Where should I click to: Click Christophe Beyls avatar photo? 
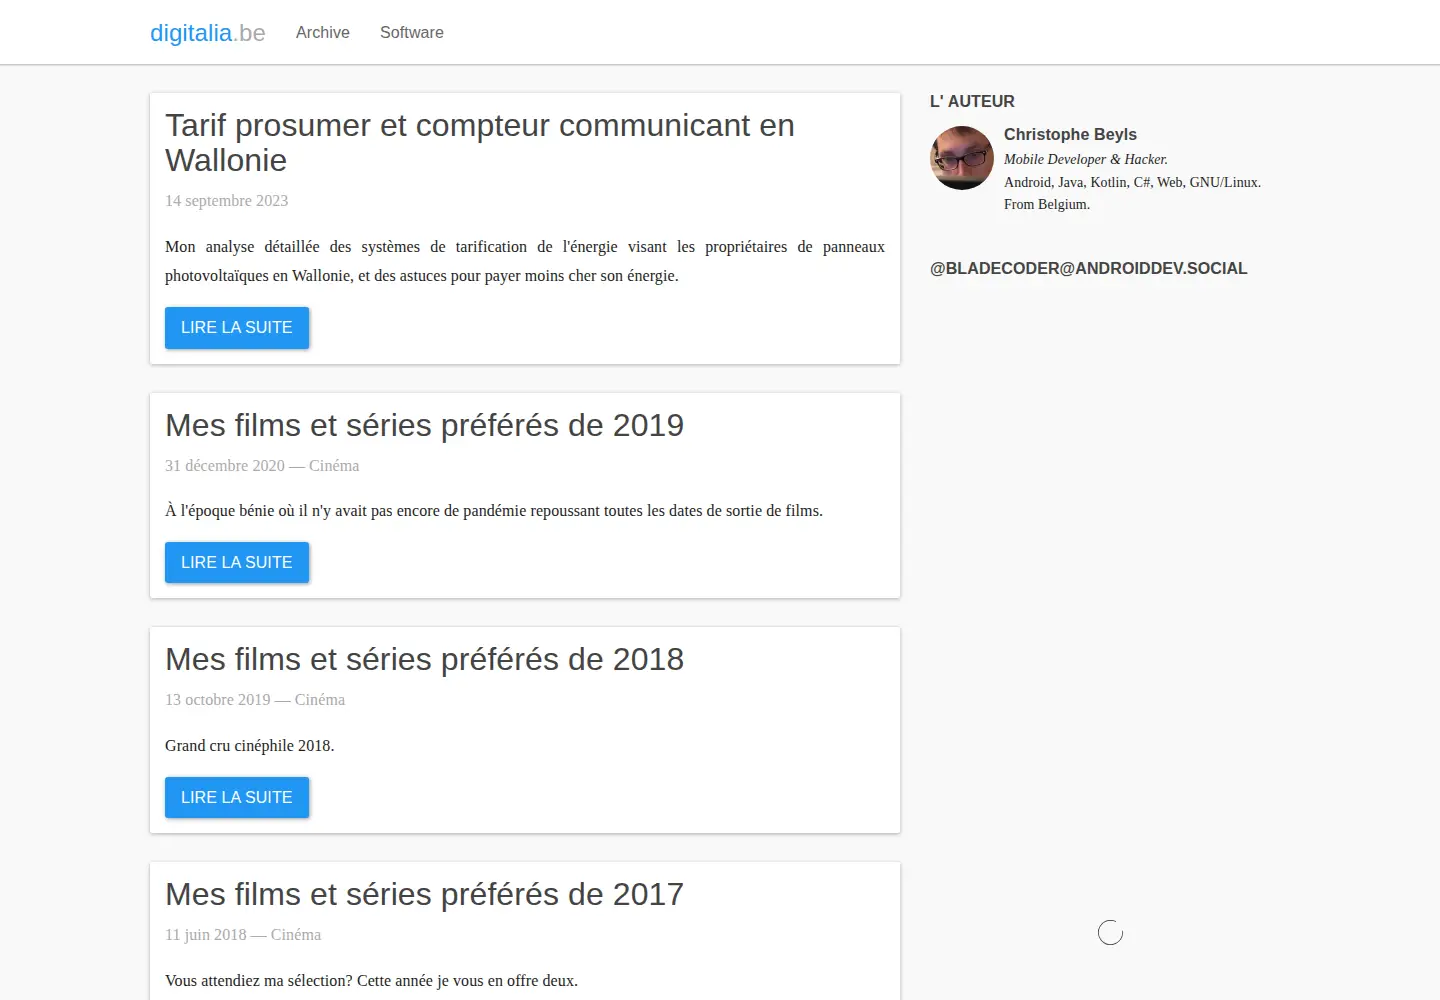pos(962,158)
